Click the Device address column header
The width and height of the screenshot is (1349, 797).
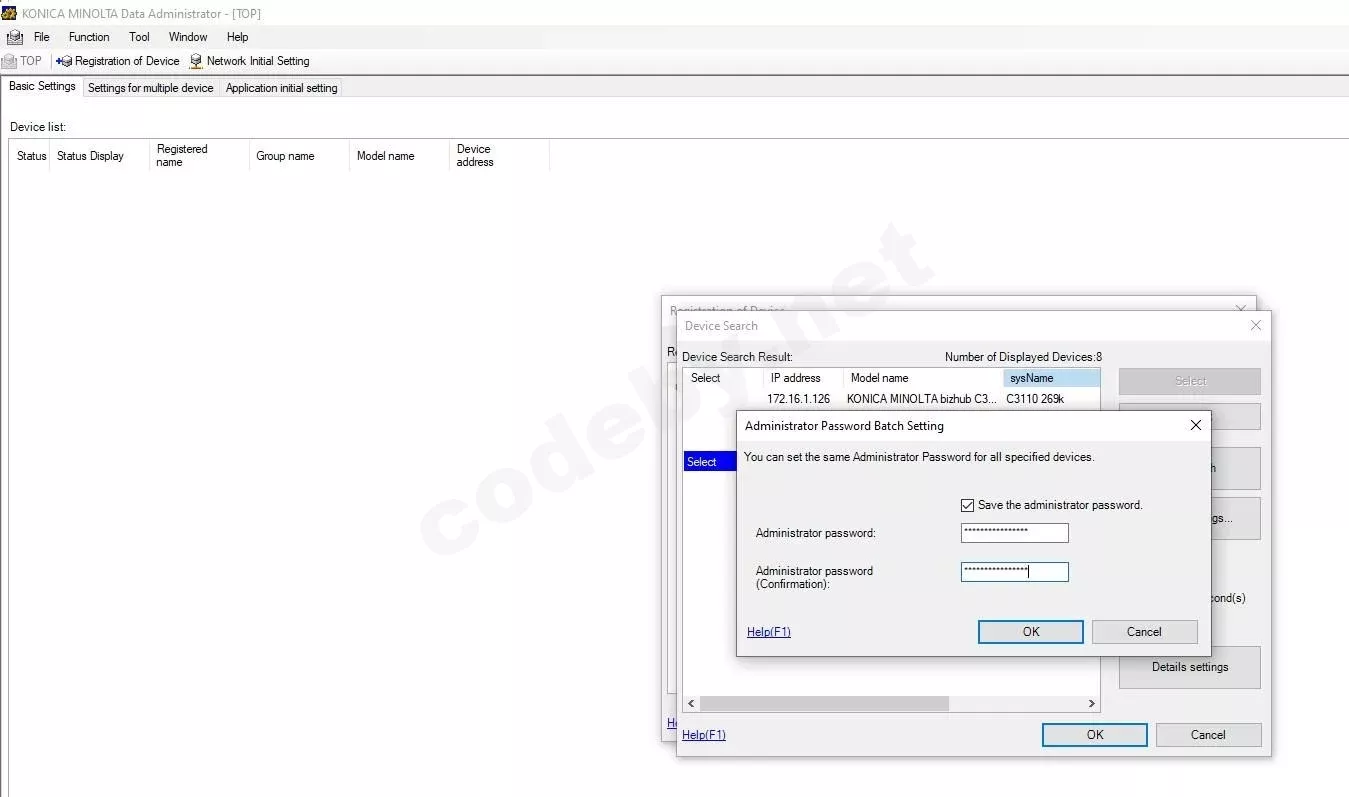(499, 156)
